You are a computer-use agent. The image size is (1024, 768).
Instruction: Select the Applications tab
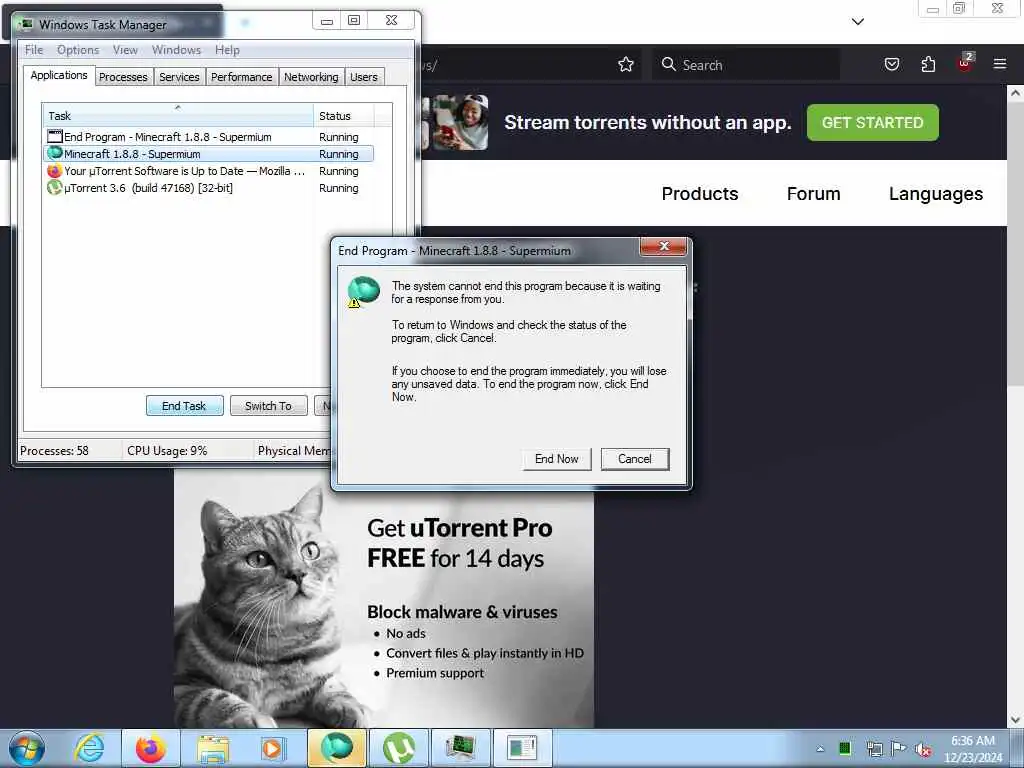click(59, 75)
